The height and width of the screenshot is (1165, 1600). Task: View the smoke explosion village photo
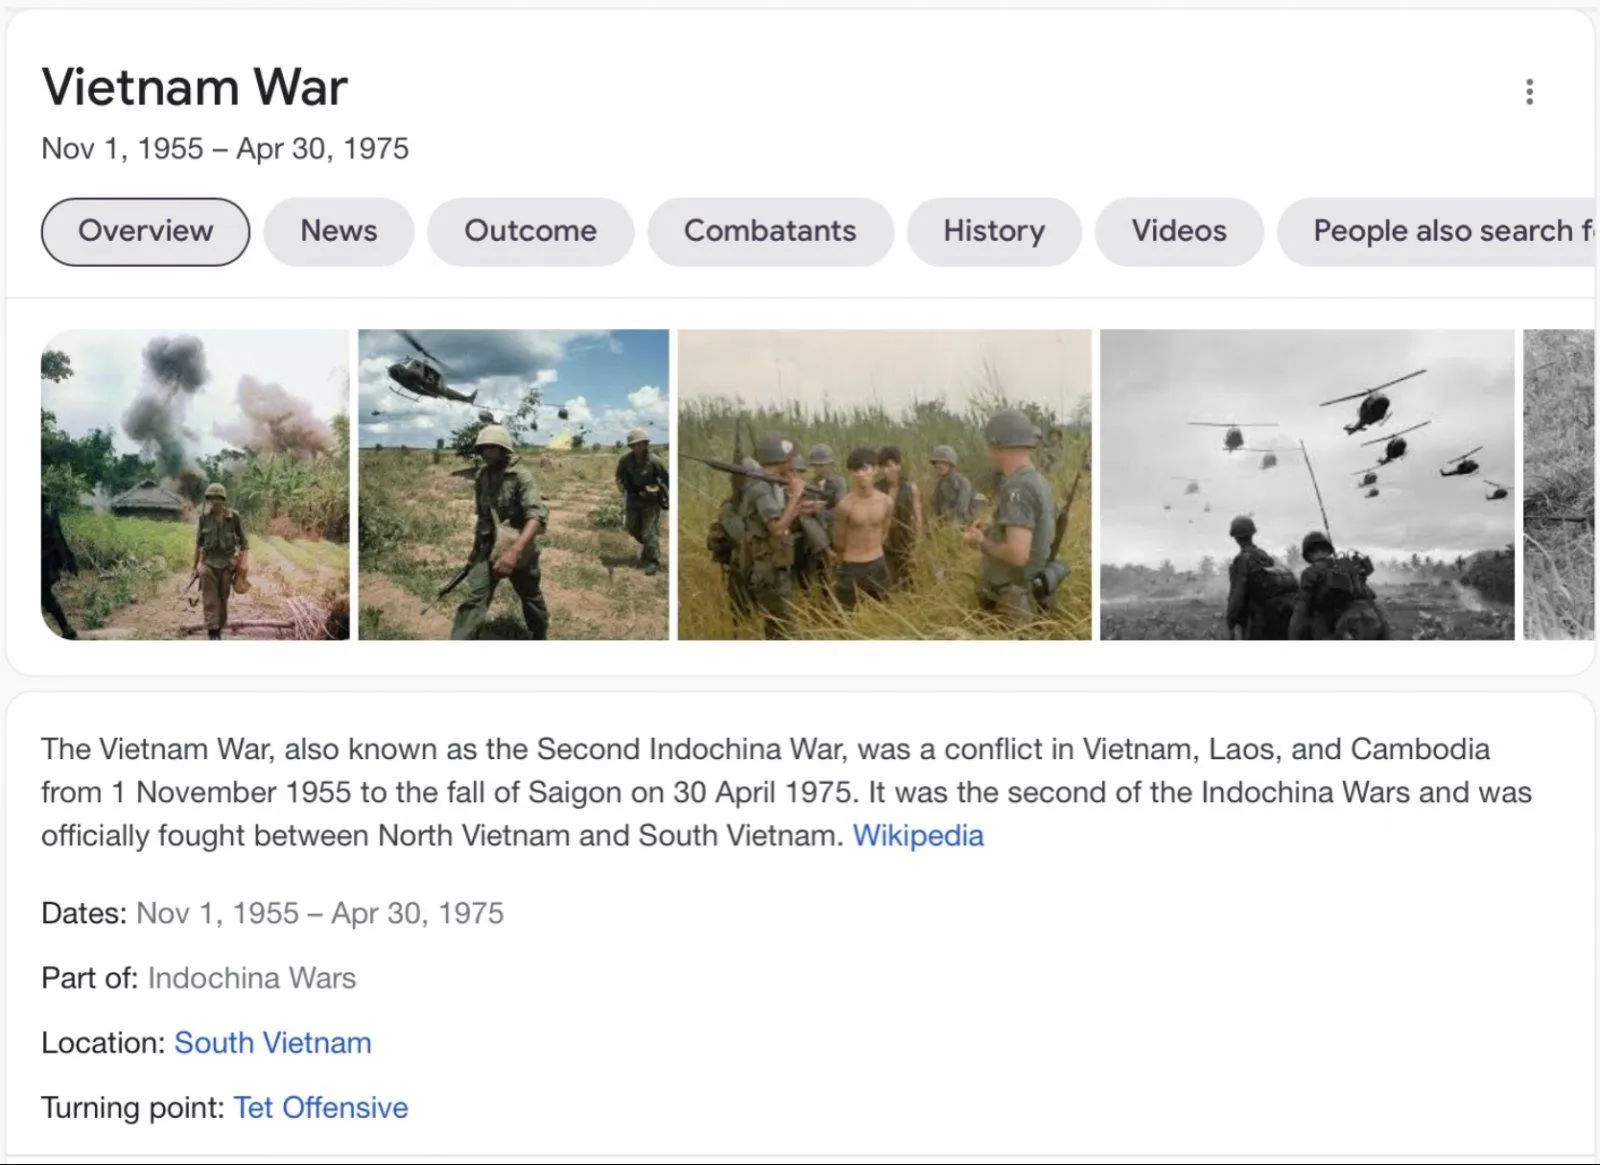[195, 485]
